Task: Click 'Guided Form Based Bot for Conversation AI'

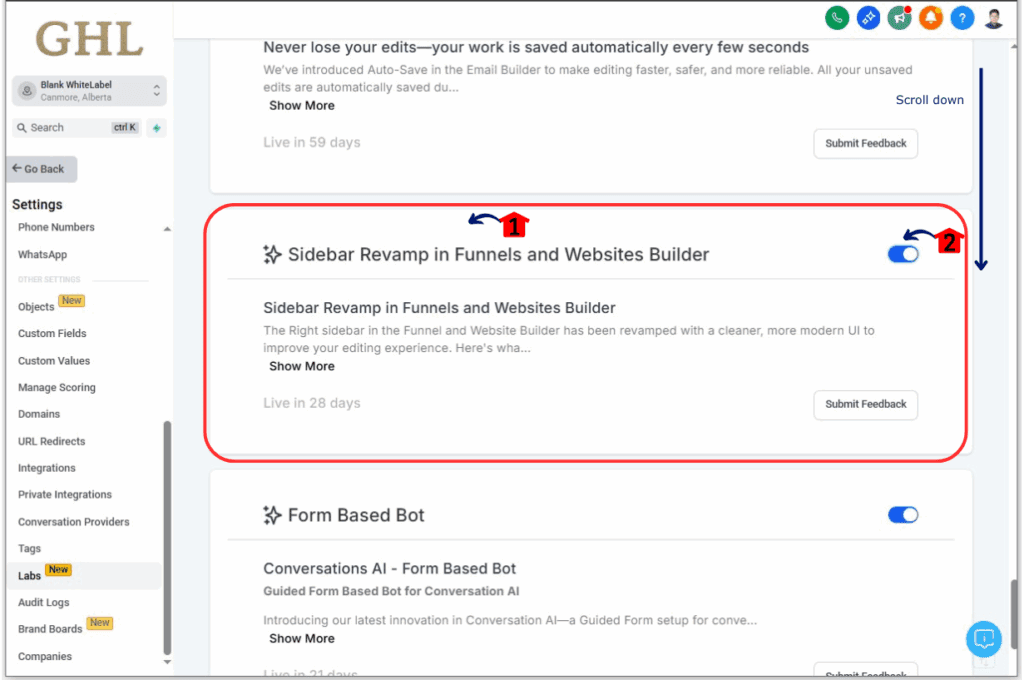Action: (x=391, y=591)
